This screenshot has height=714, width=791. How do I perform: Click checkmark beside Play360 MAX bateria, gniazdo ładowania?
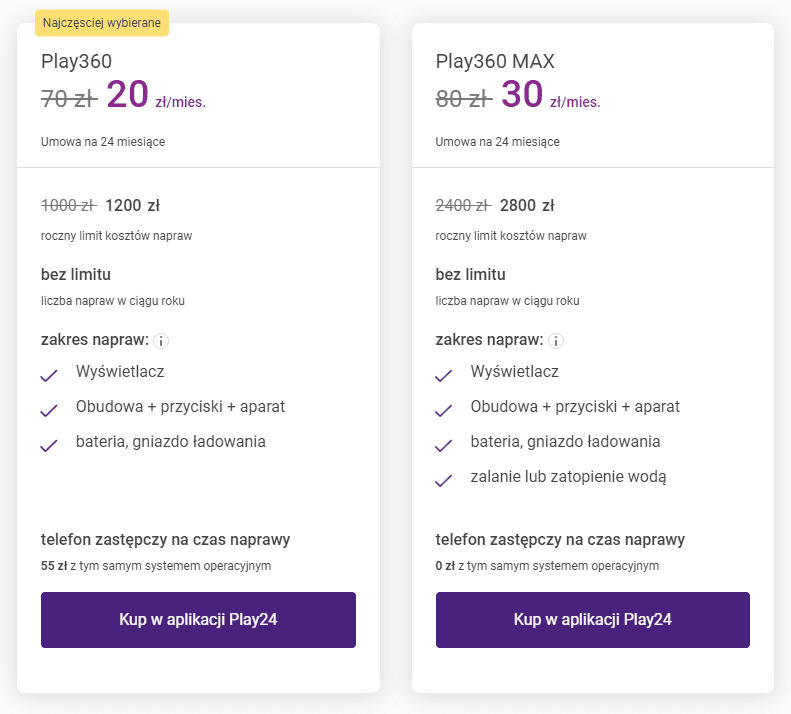(x=444, y=446)
